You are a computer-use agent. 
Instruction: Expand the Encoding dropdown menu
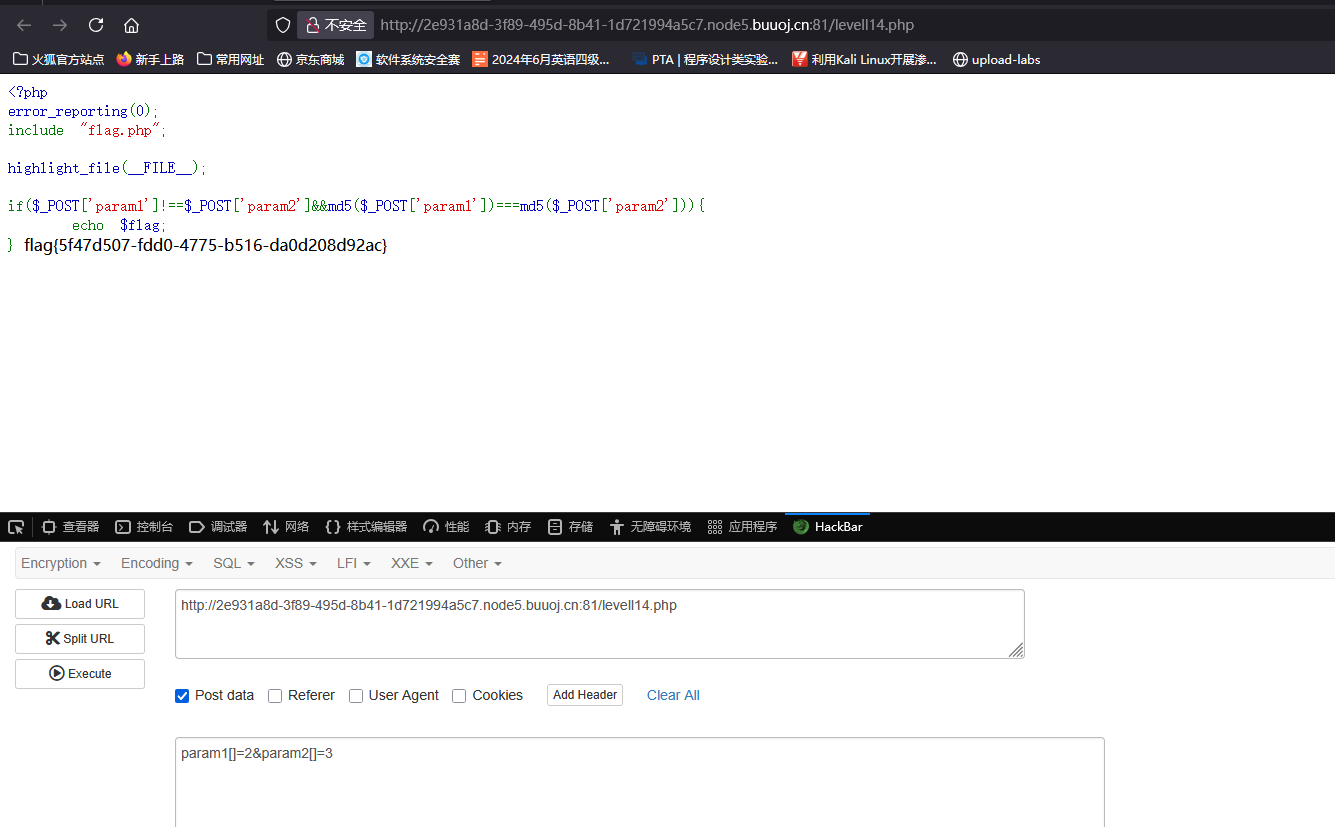coord(157,563)
